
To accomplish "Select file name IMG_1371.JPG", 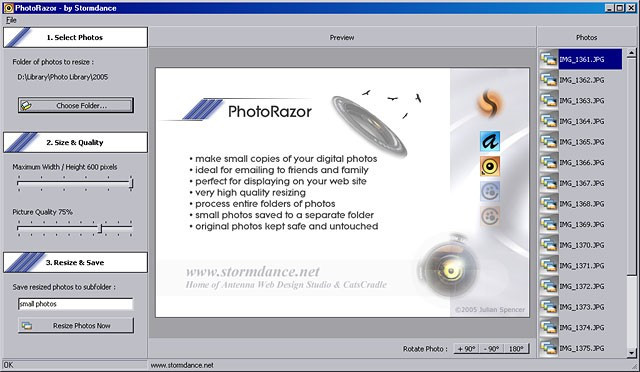I will point(582,266).
